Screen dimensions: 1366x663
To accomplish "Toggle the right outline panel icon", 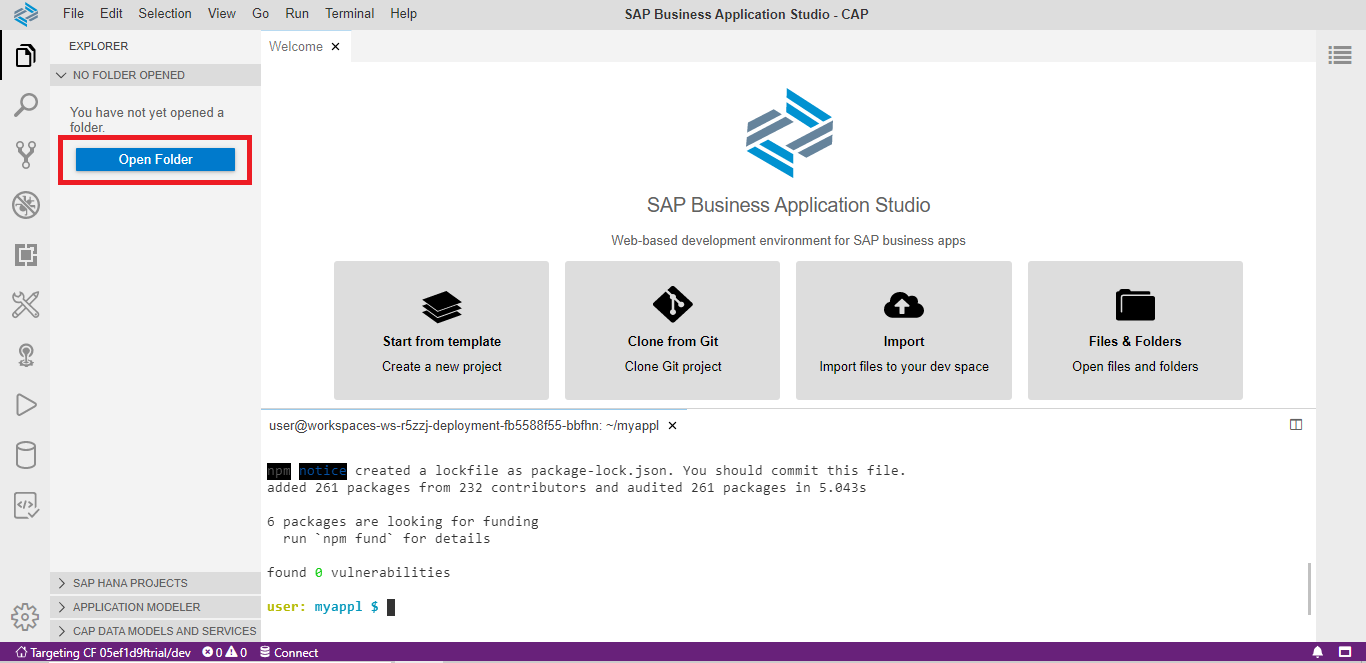I will pyautogui.click(x=1340, y=56).
